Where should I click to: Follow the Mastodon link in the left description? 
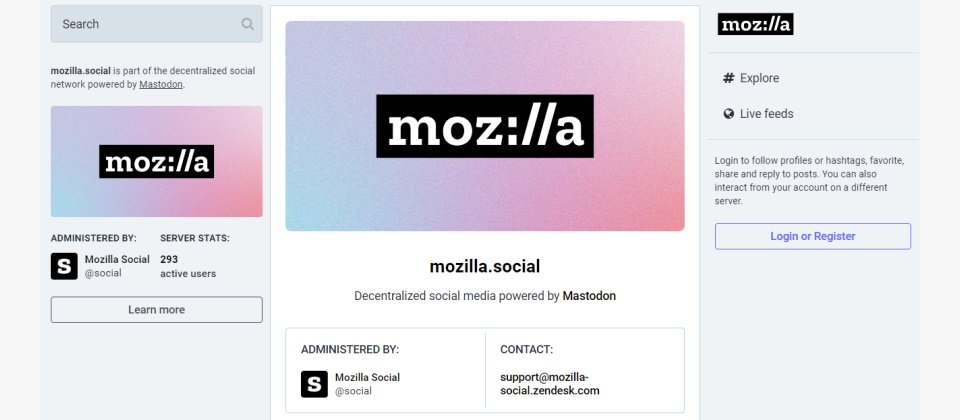[161, 84]
